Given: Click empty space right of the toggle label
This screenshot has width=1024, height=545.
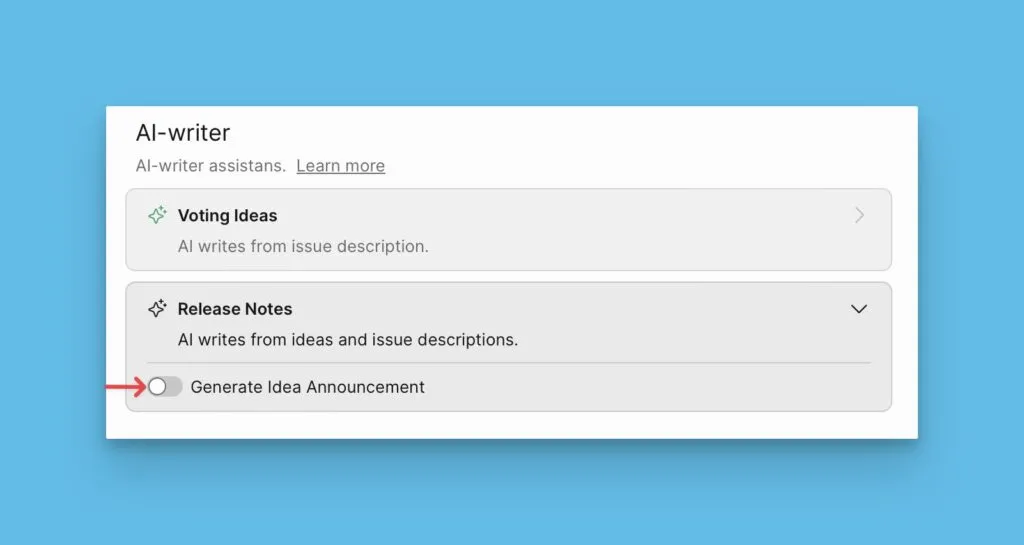Looking at the screenshot, I should pyautogui.click(x=650, y=387).
